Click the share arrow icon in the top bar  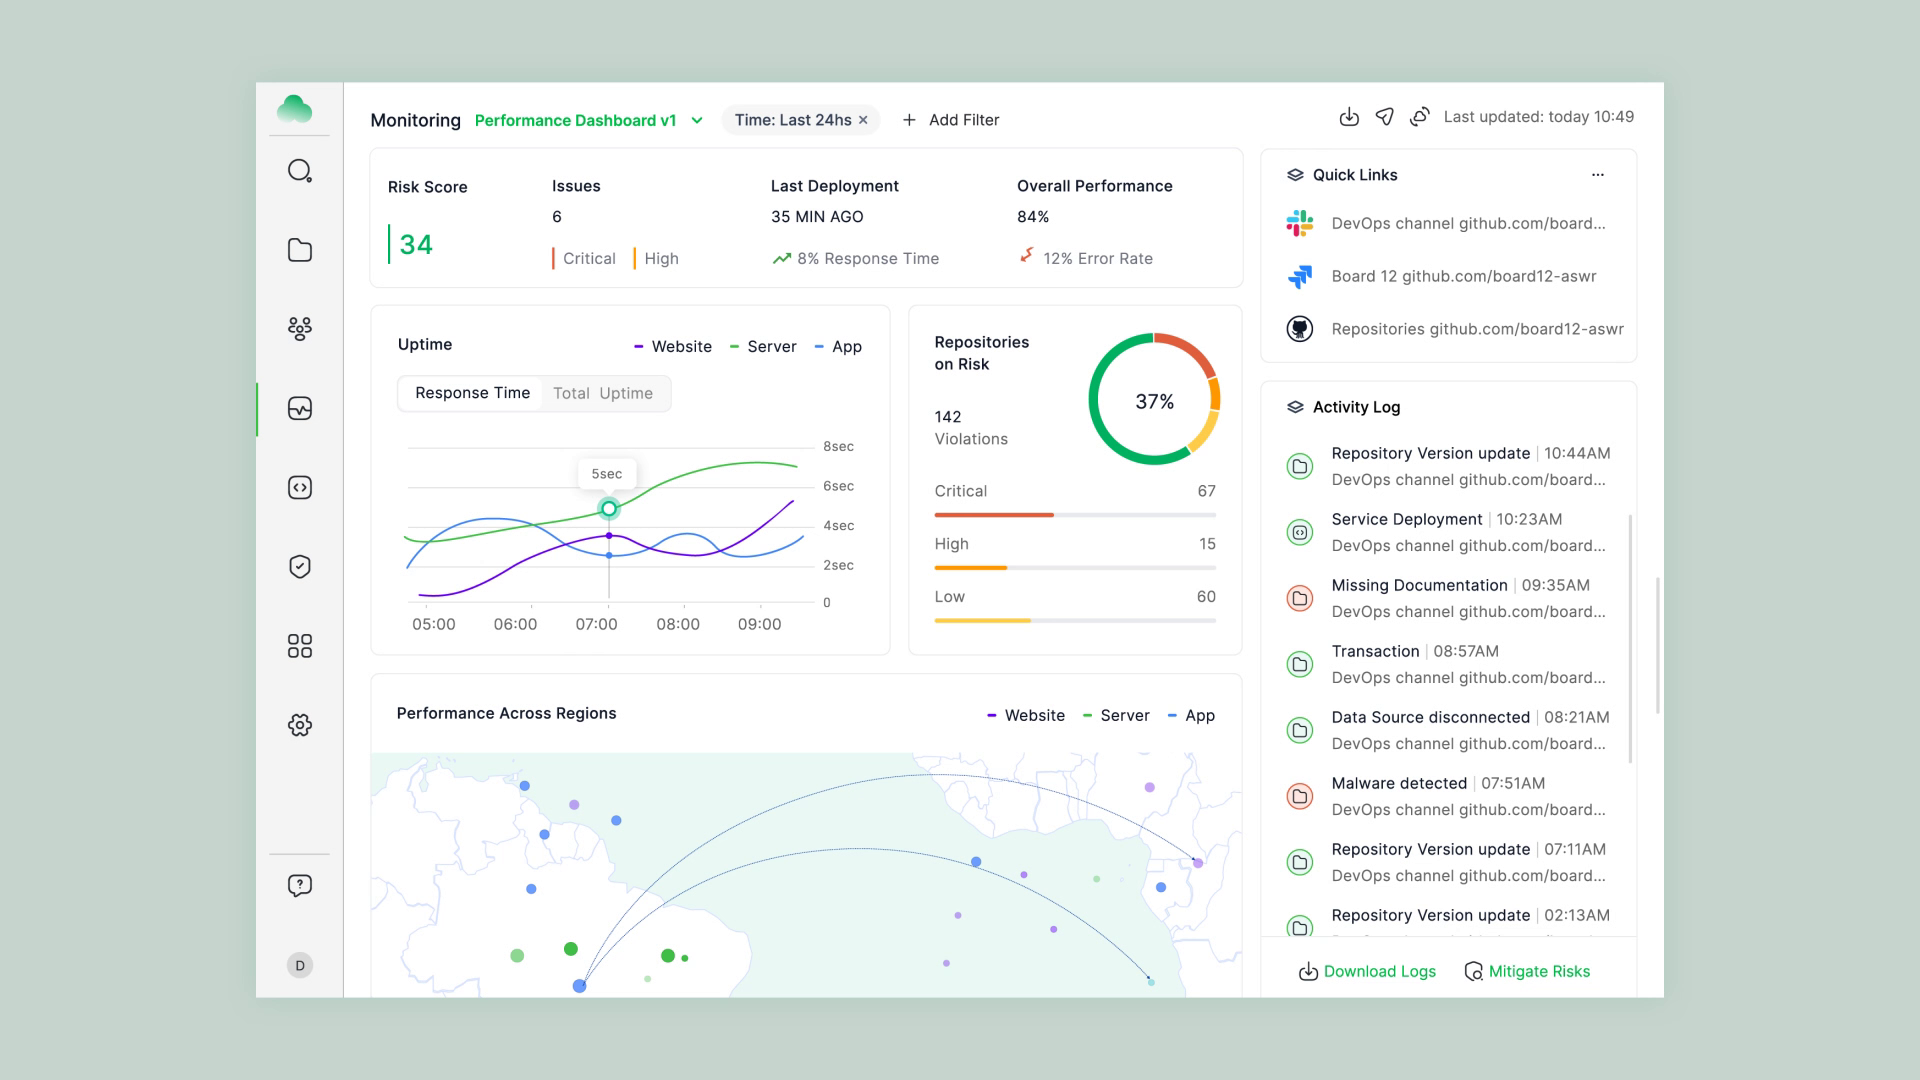point(1384,117)
